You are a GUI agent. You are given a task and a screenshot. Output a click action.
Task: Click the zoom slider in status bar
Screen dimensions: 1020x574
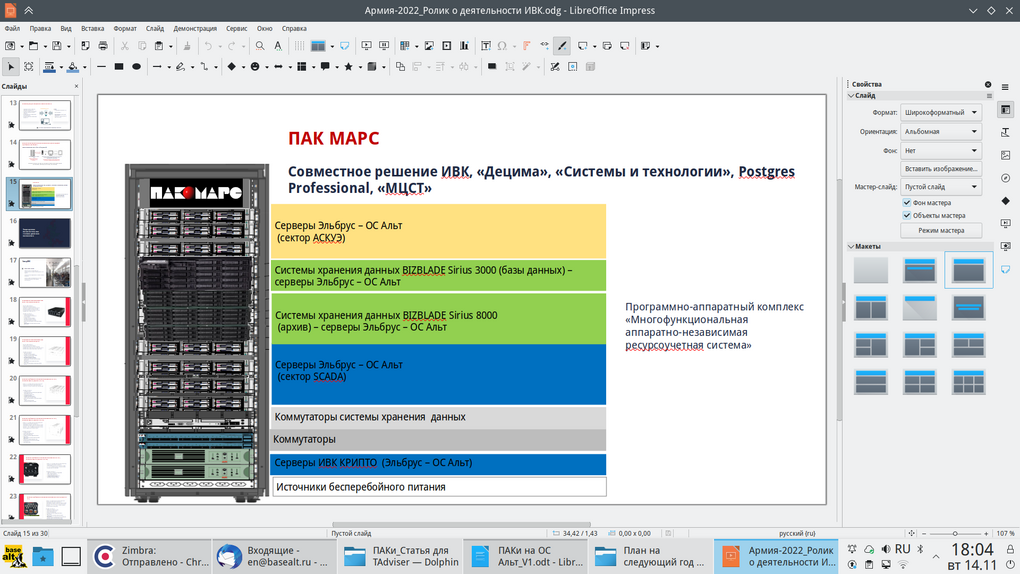click(x=955, y=533)
